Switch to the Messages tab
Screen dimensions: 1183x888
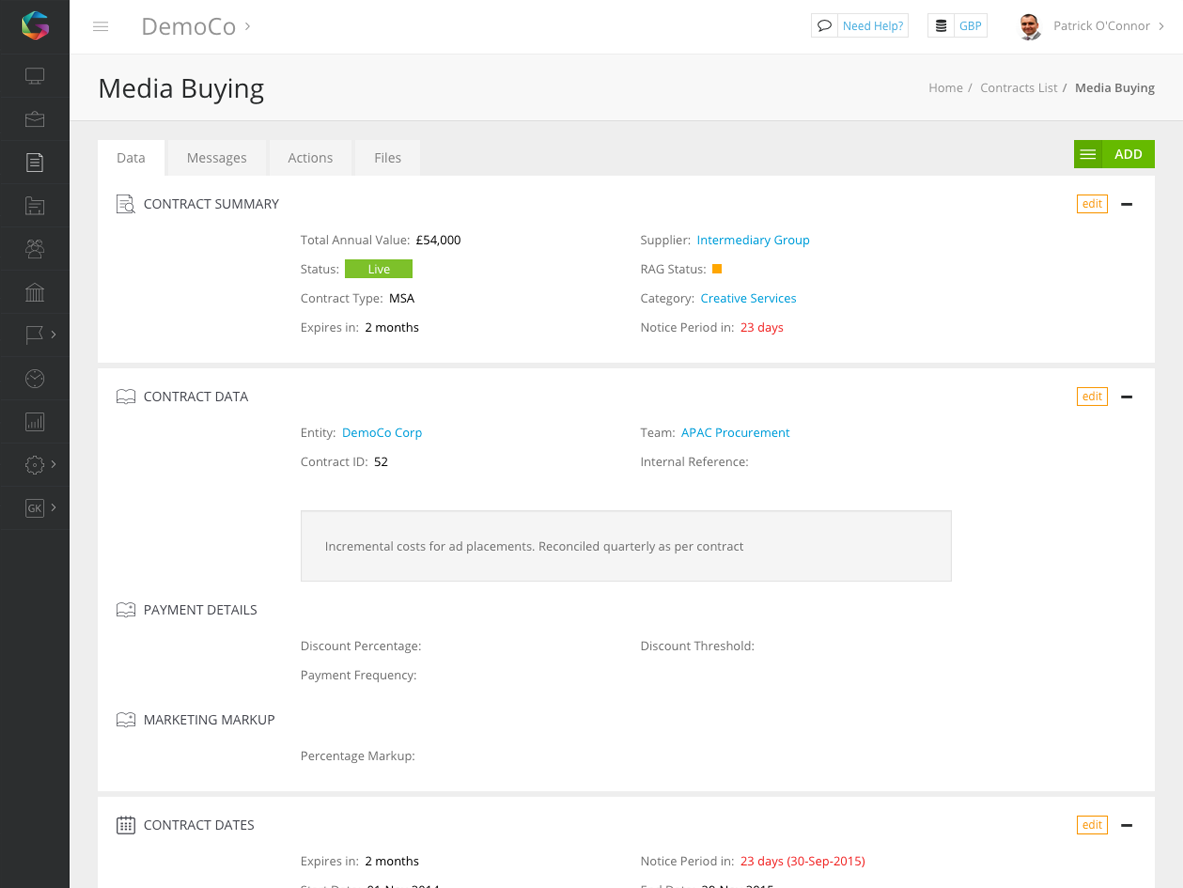pyautogui.click(x=216, y=158)
